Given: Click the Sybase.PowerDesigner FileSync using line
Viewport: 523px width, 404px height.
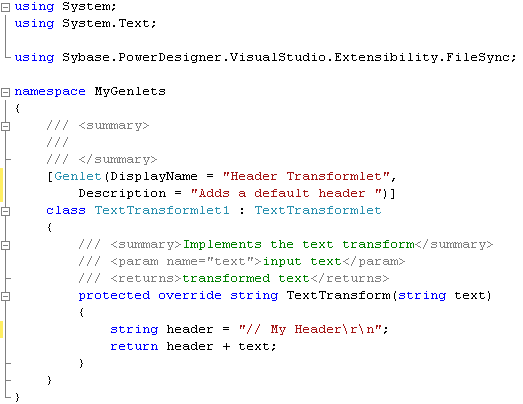Looking at the screenshot, I should tap(265, 57).
